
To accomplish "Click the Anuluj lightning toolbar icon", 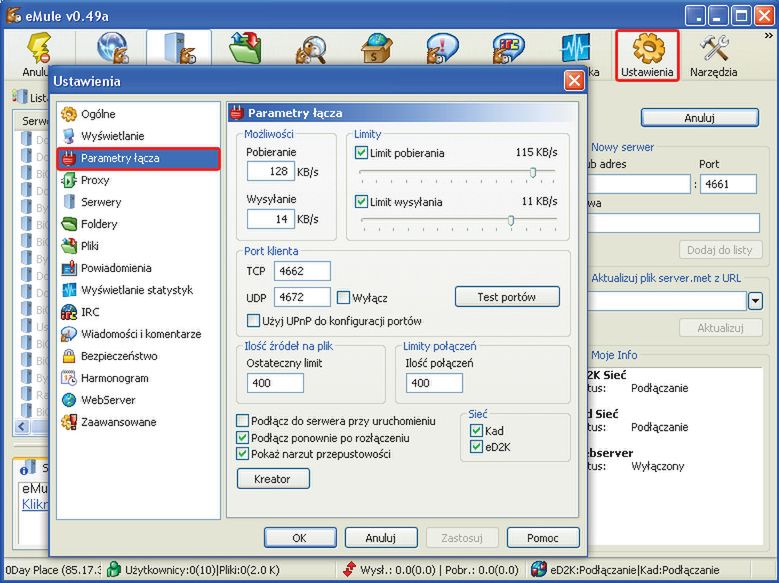I will tap(38, 48).
